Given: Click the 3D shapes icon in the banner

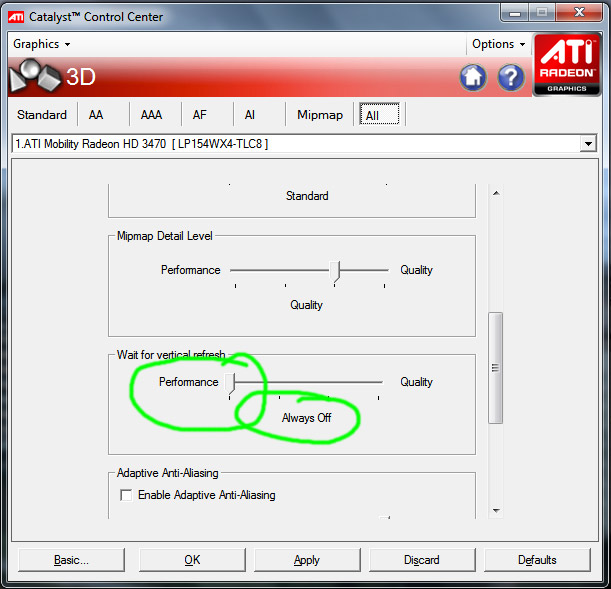Looking at the screenshot, I should click(x=35, y=75).
